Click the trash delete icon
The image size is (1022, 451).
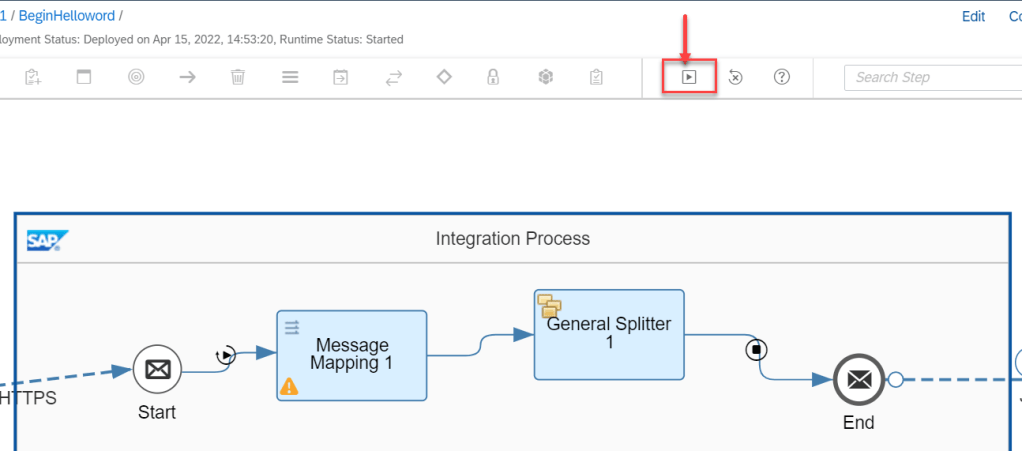[x=238, y=77]
